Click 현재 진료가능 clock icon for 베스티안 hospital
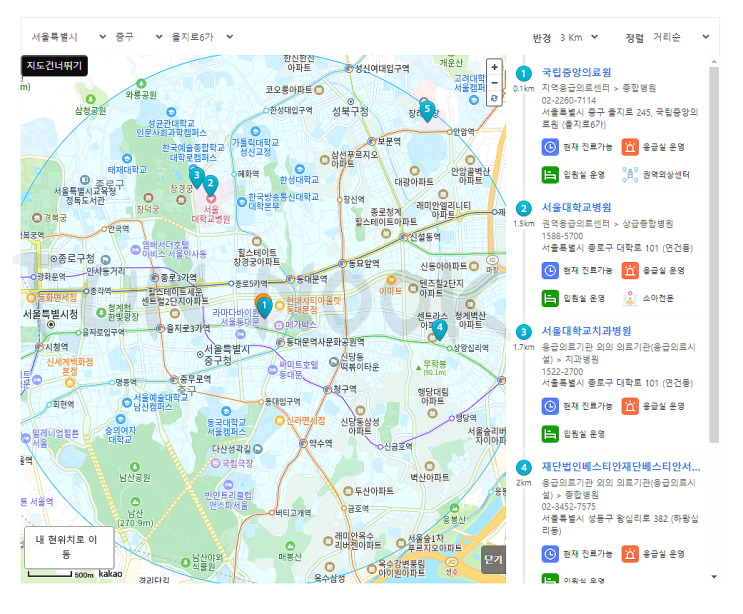743x614 pixels. (x=550, y=554)
